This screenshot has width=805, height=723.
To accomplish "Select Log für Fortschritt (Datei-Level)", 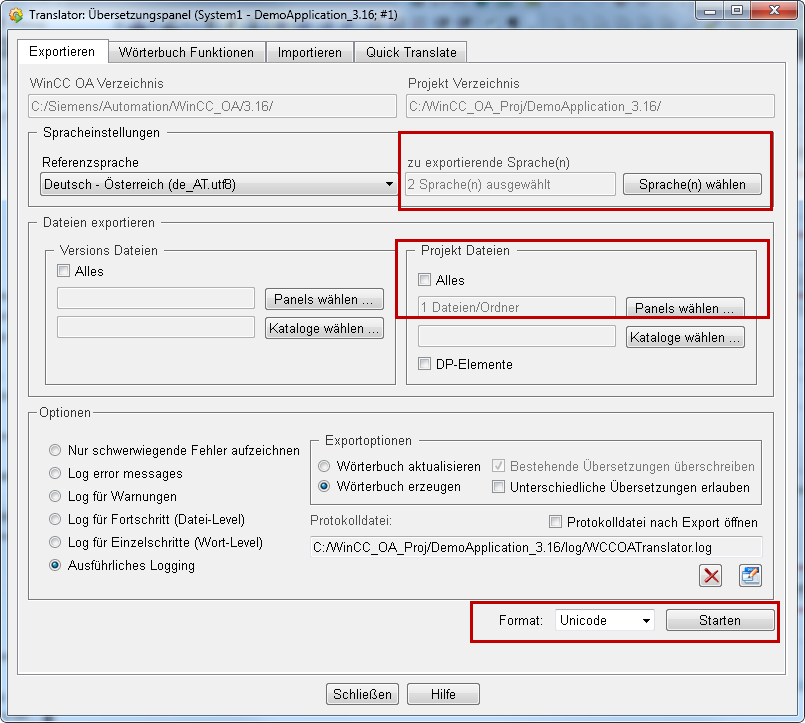I will (x=55, y=519).
